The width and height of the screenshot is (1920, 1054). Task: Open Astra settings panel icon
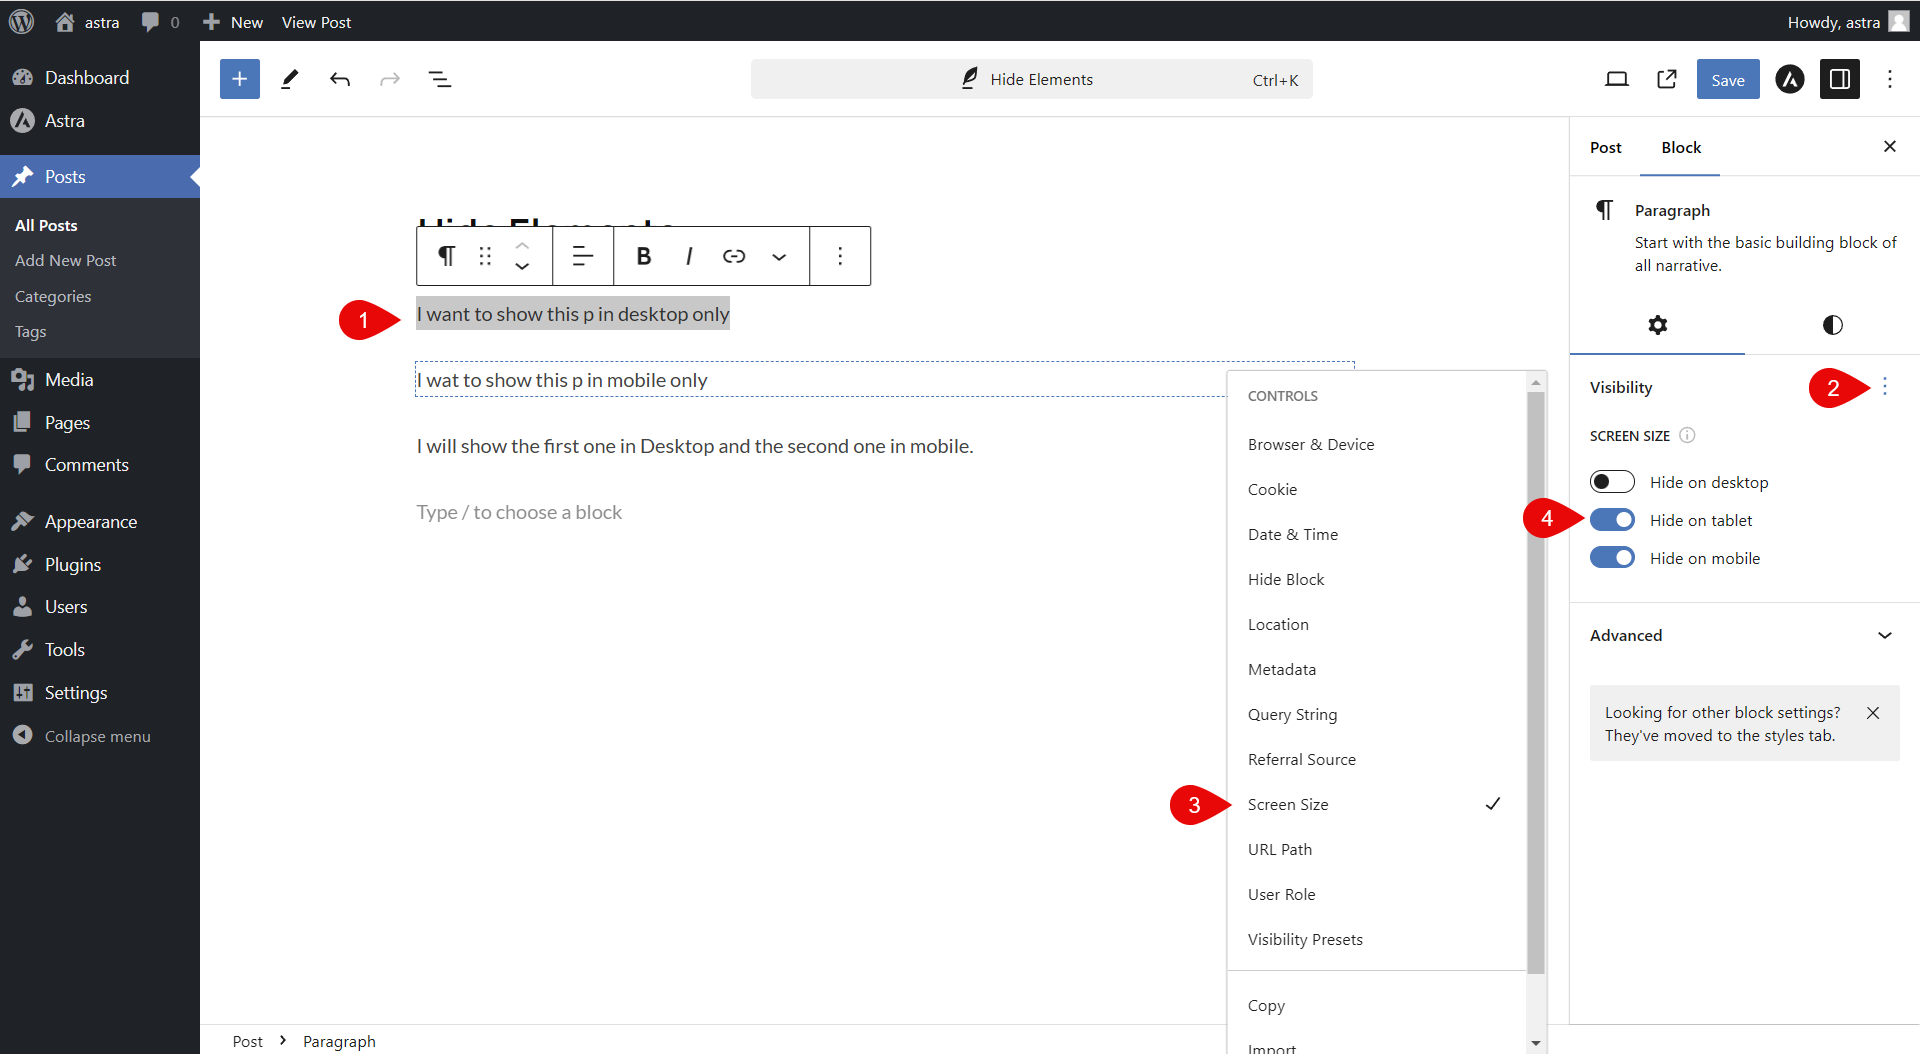1789,79
